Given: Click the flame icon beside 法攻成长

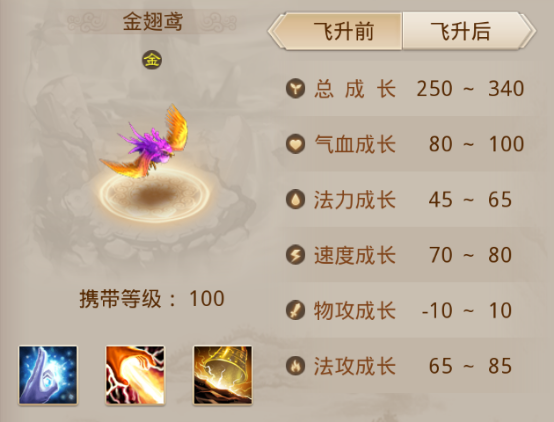Looking at the screenshot, I should pyautogui.click(x=295, y=366).
